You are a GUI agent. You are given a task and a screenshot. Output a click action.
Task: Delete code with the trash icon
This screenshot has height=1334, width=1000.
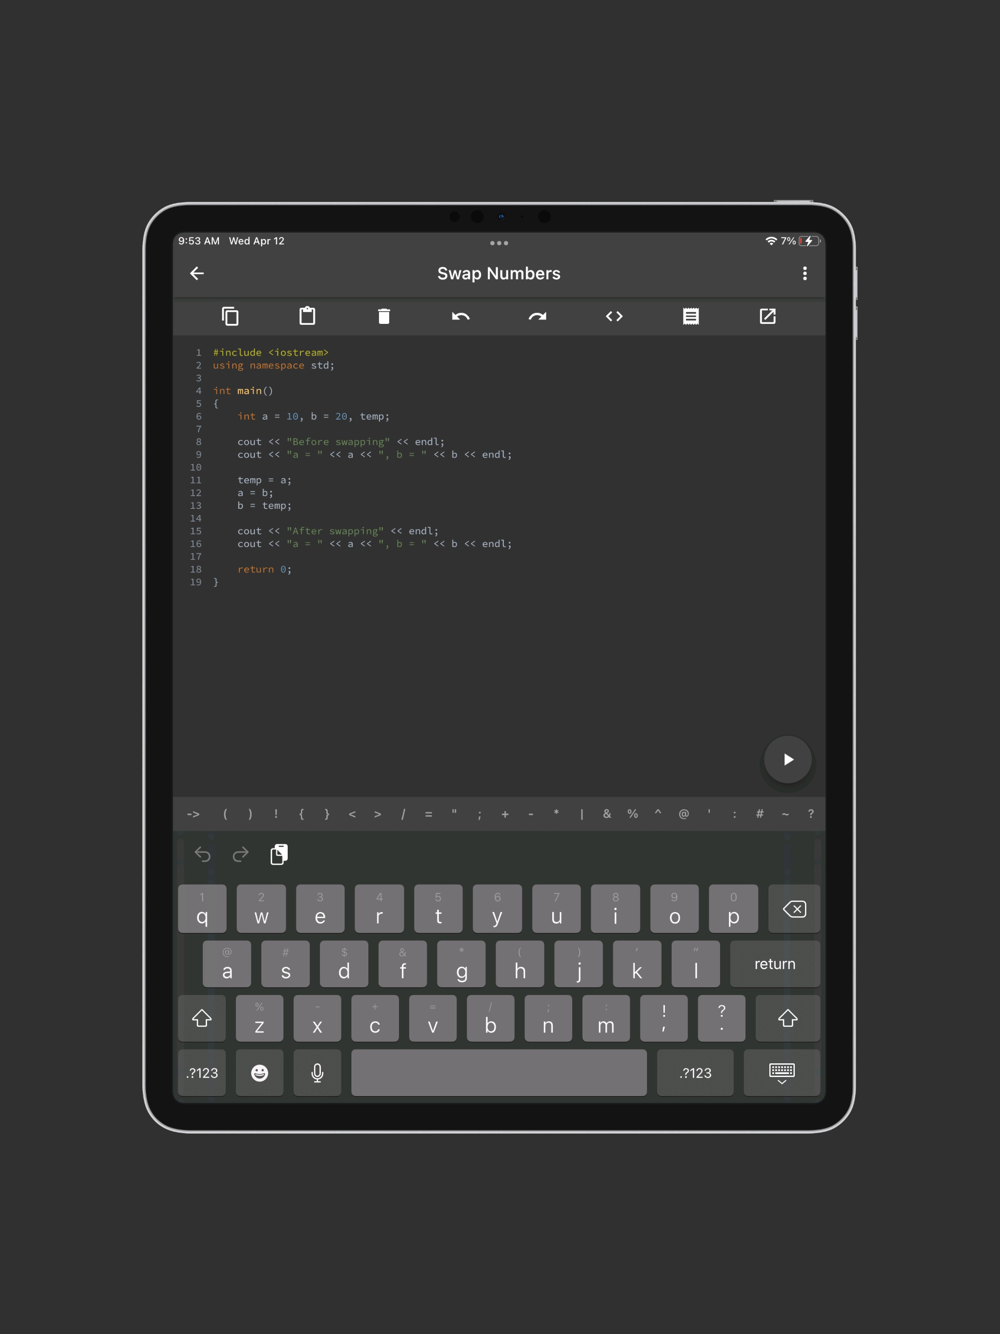click(384, 316)
